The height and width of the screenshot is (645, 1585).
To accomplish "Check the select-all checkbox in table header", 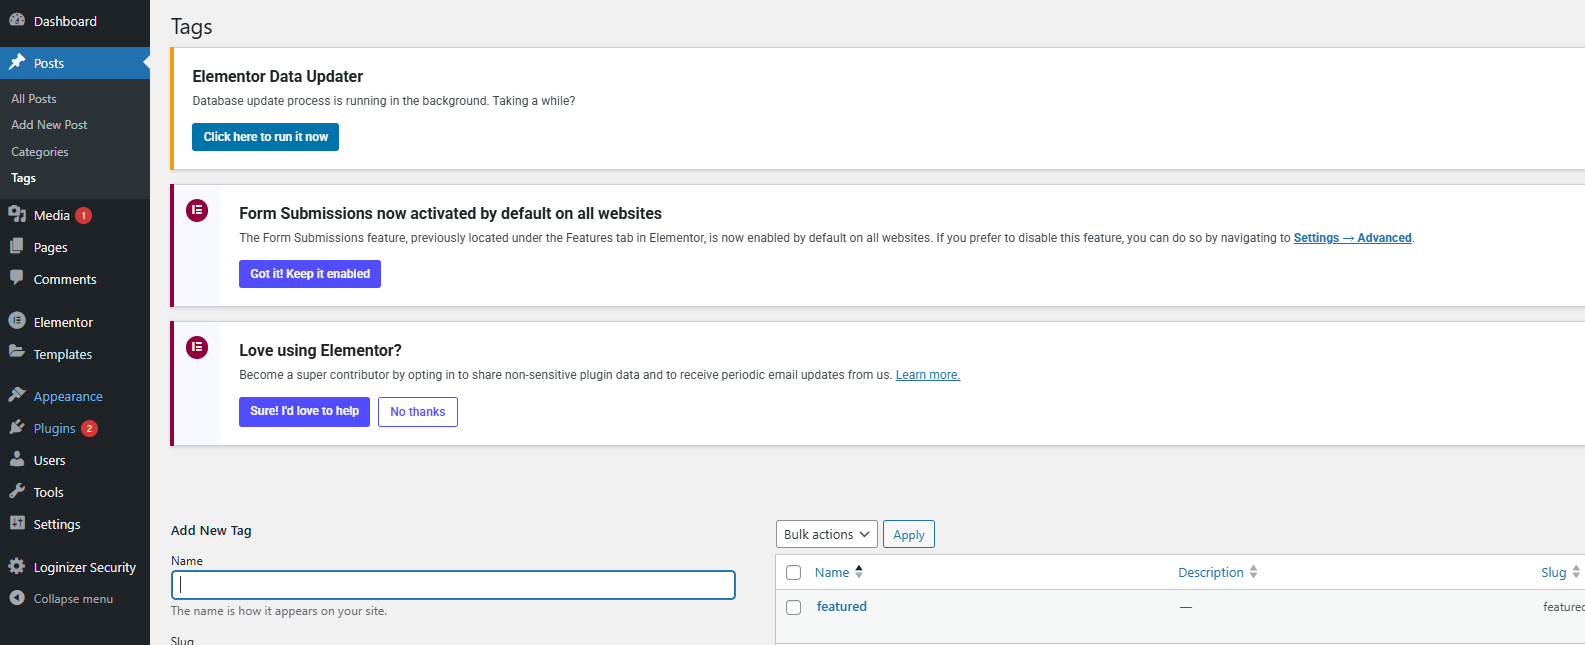I will tap(794, 573).
